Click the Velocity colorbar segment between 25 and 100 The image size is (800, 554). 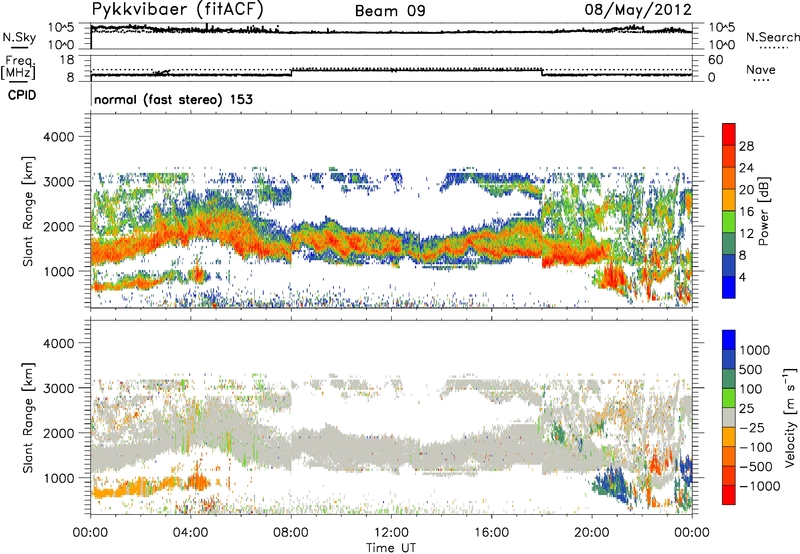coord(729,398)
